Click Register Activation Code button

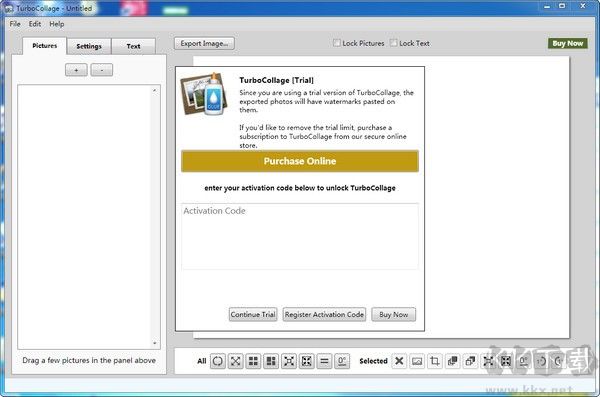coord(324,314)
